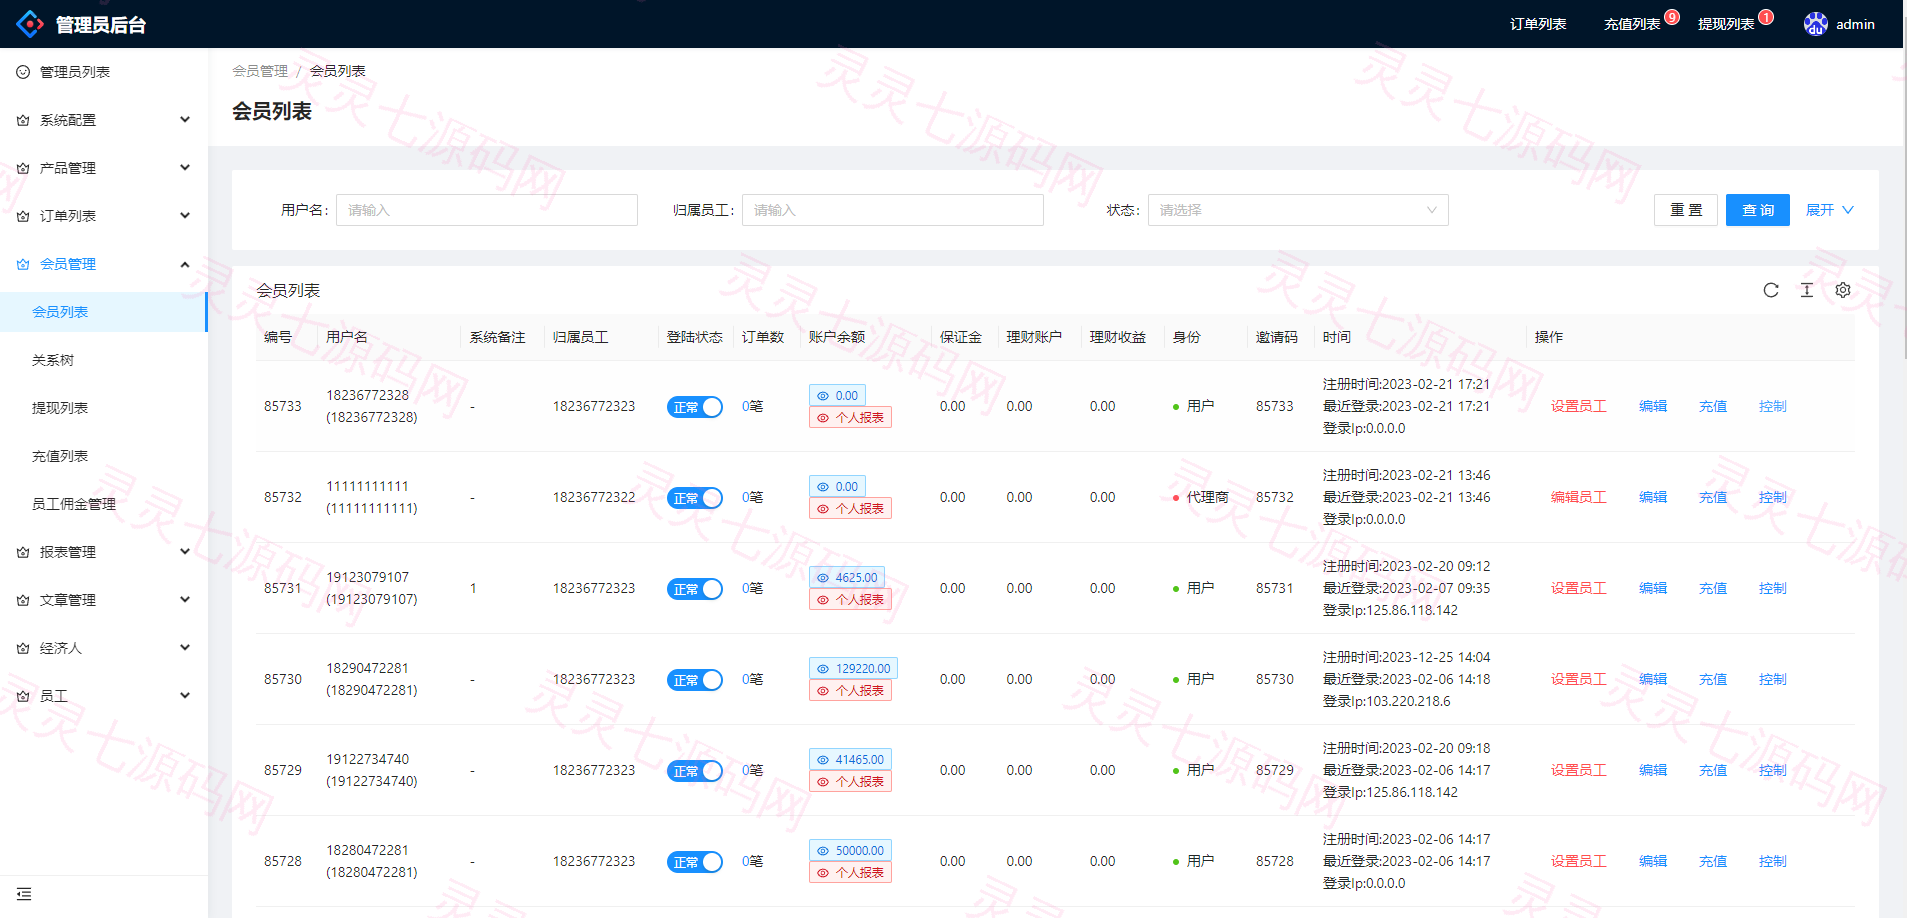This screenshot has height=918, width=1907.
Task: Click 充值 for member 85730
Action: pos(1713,679)
